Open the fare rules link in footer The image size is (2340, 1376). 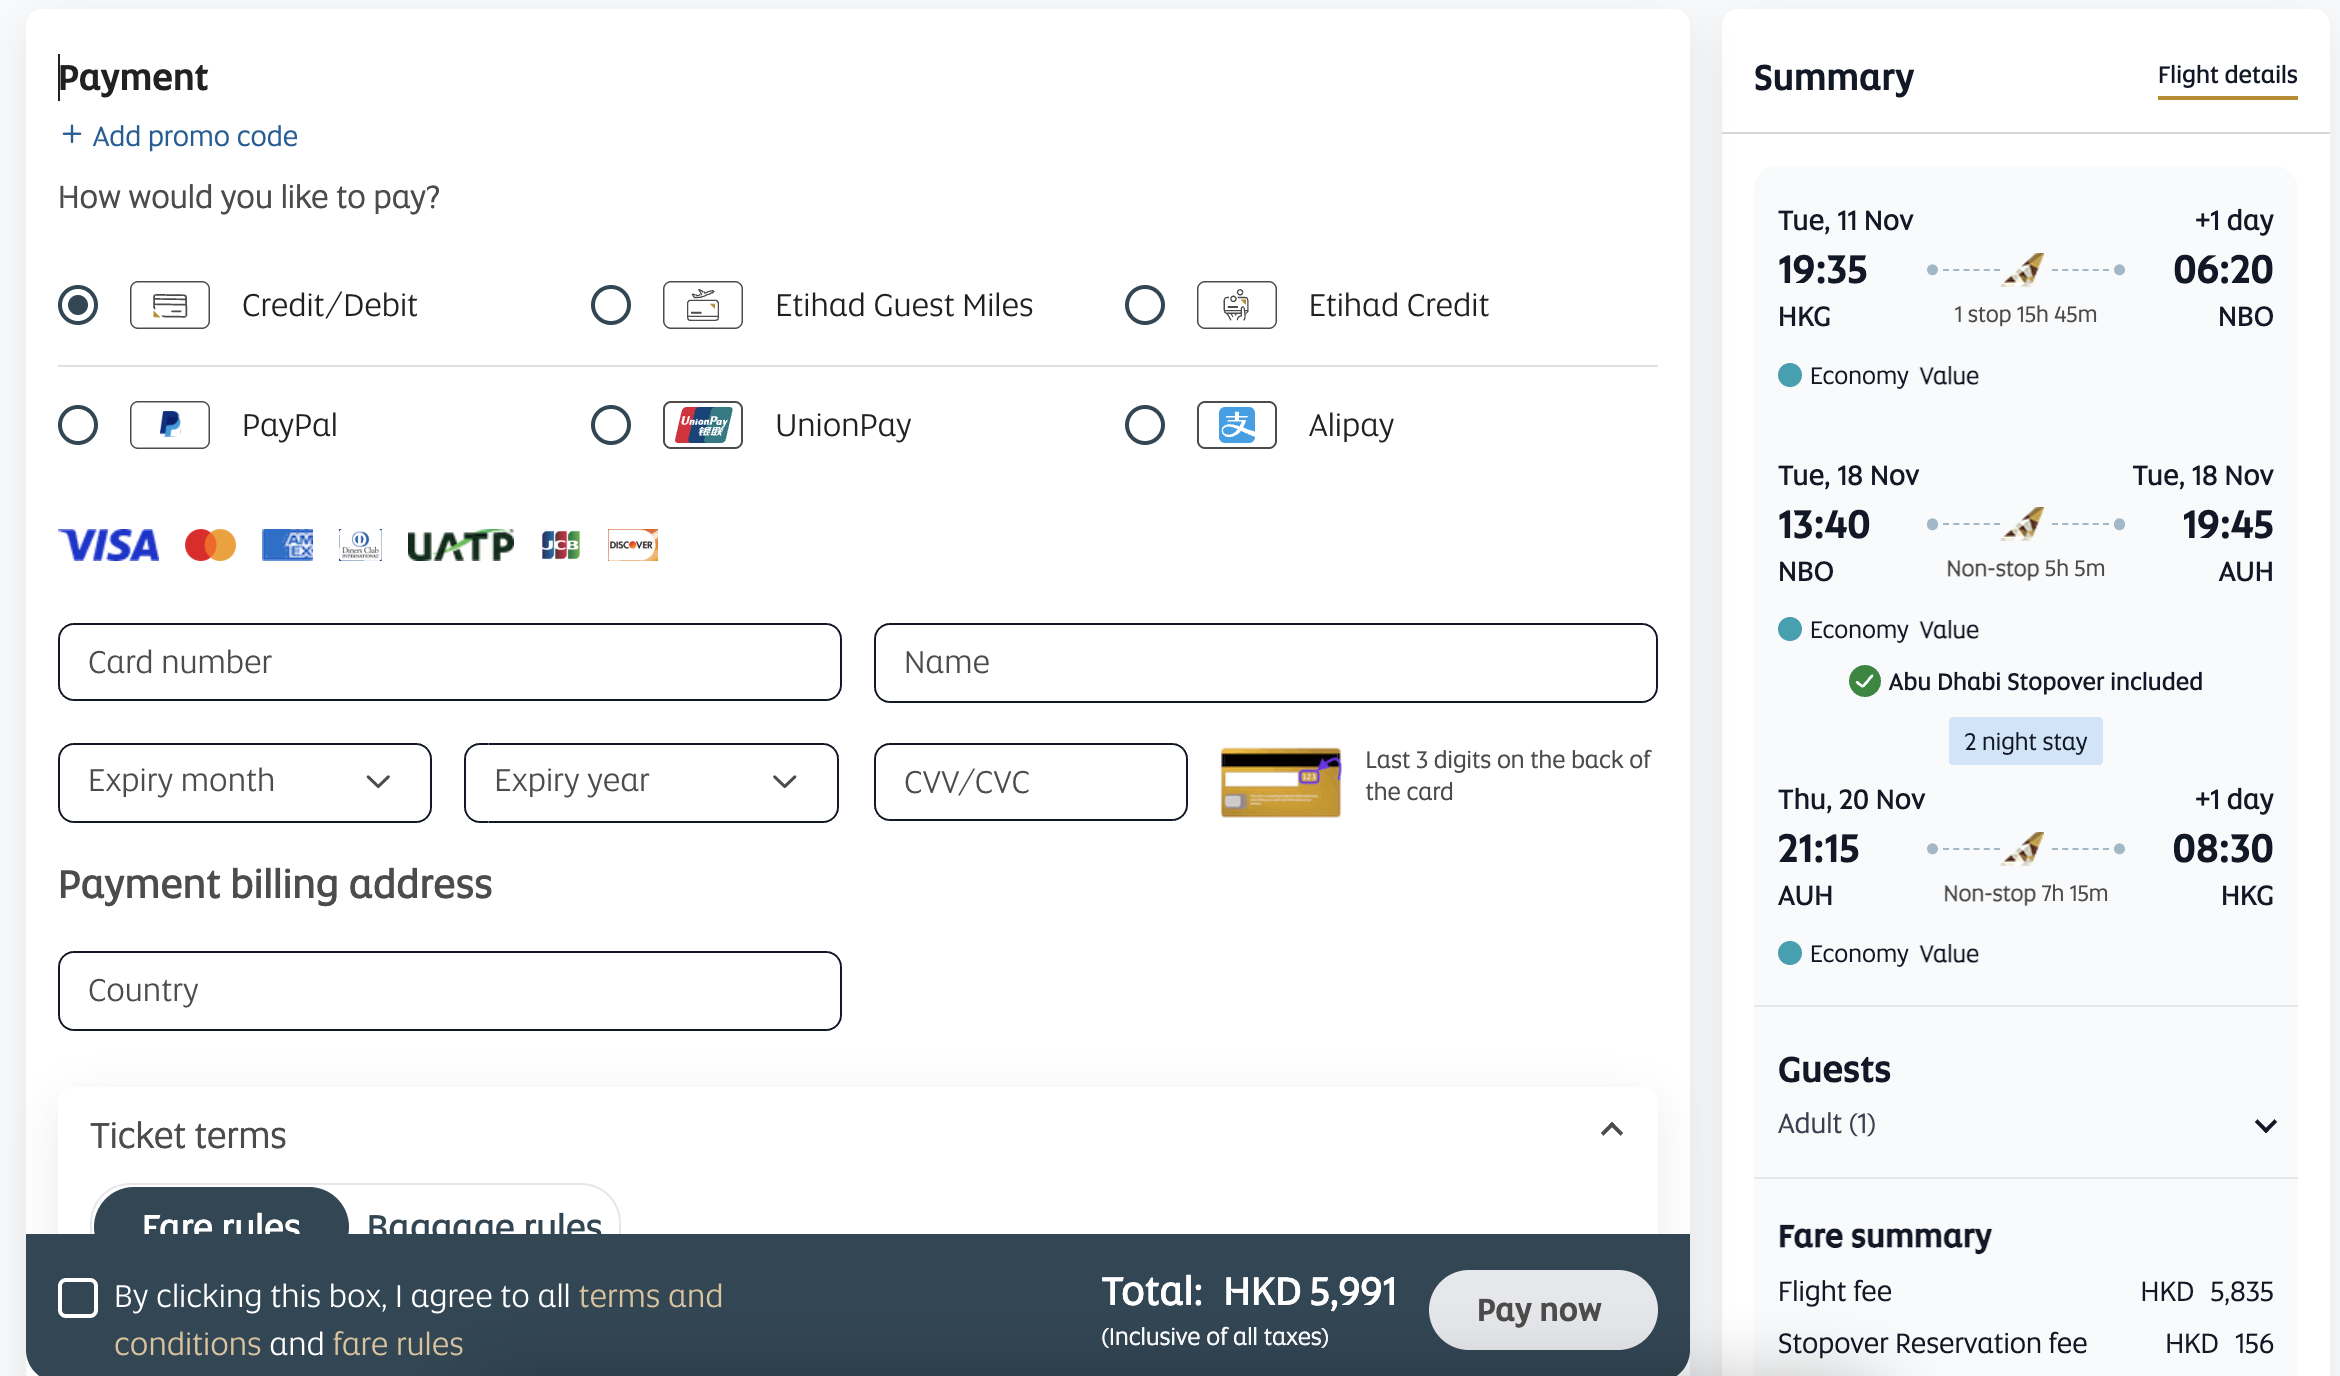pyautogui.click(x=398, y=1344)
